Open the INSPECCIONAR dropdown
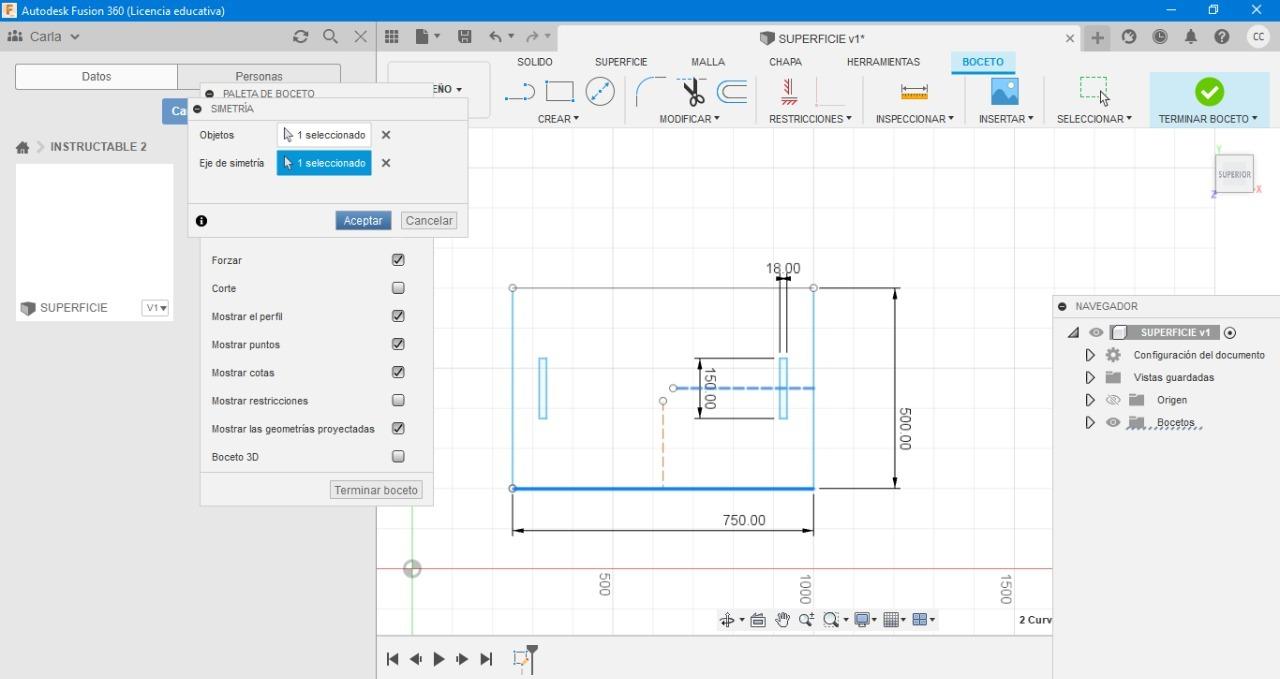Screen dimensions: 1280x679 (914, 119)
